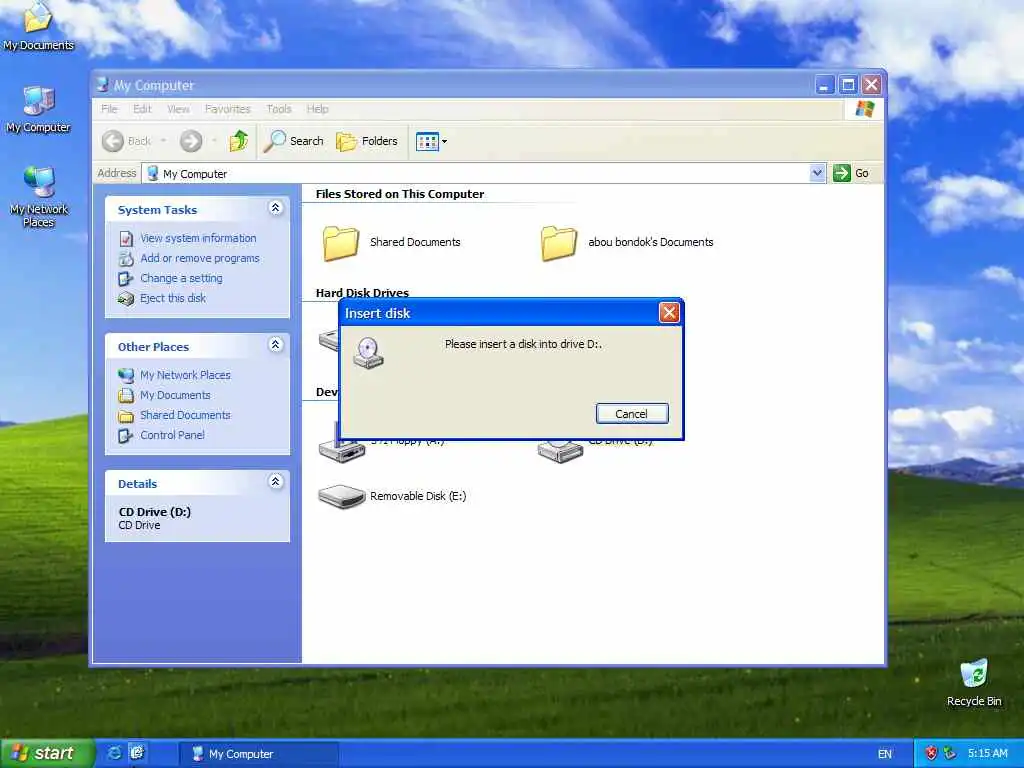Close the Insert disk dialog
The width and height of the screenshot is (1024, 768).
tap(669, 313)
